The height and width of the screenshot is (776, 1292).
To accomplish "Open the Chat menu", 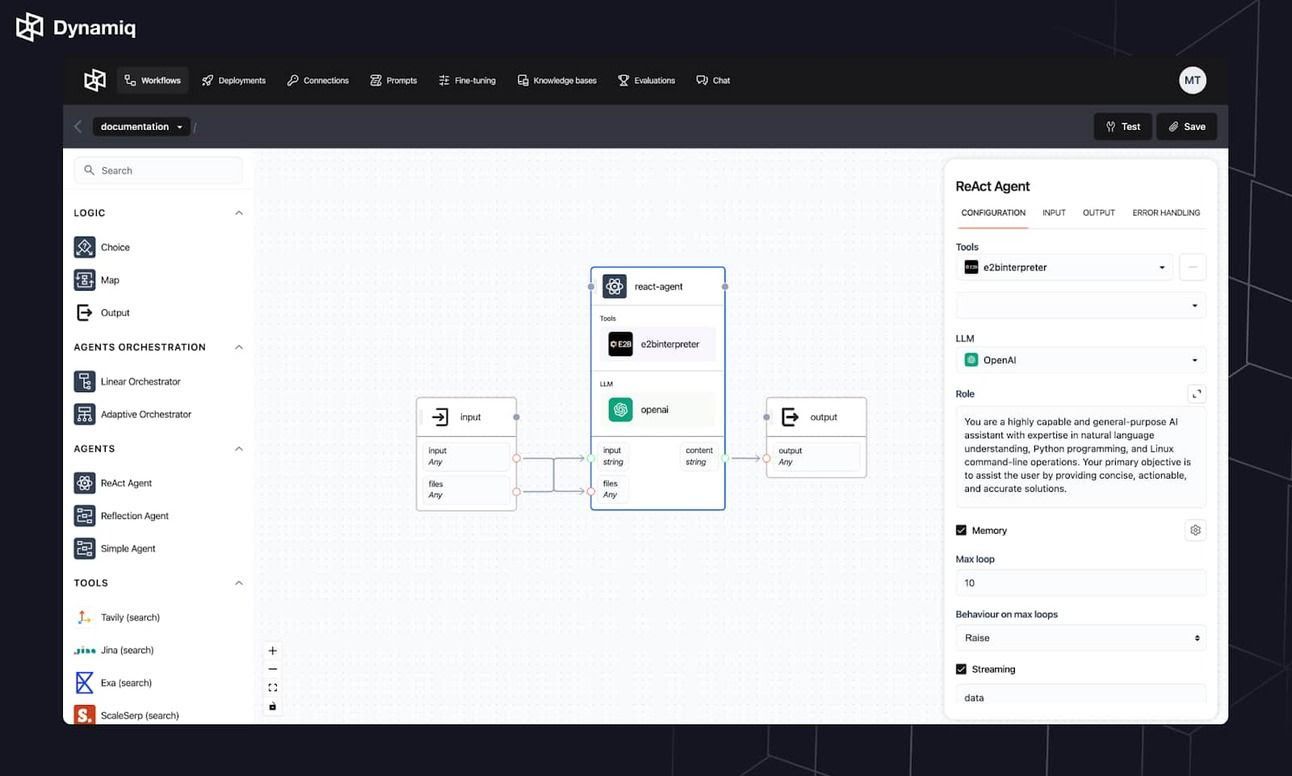I will coord(713,80).
